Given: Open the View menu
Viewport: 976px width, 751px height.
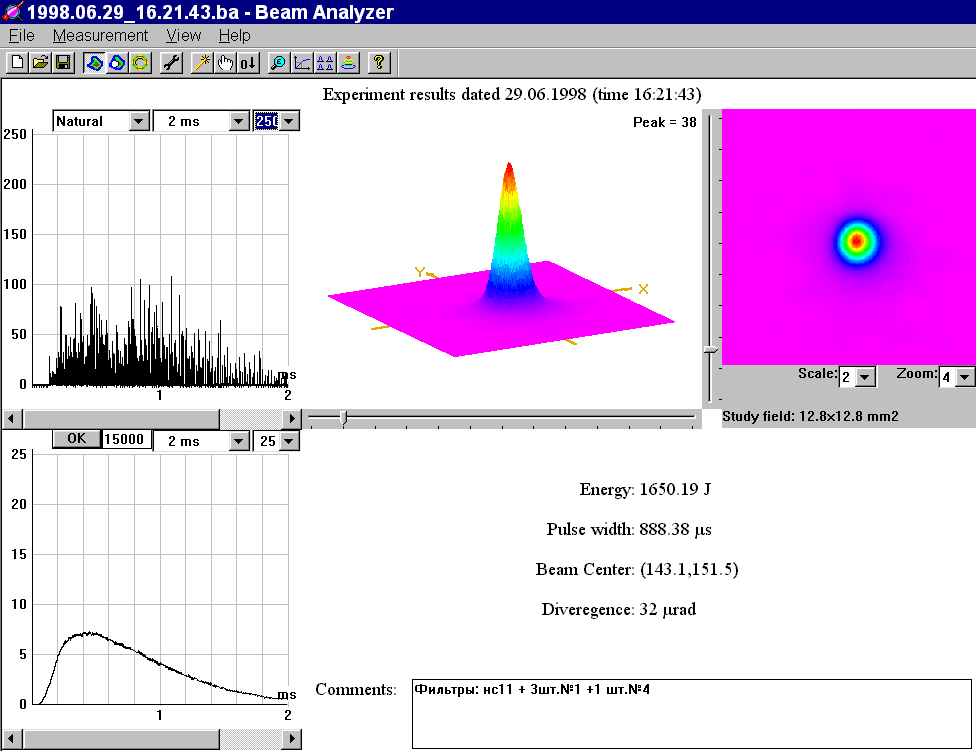Looking at the screenshot, I should 184,35.
